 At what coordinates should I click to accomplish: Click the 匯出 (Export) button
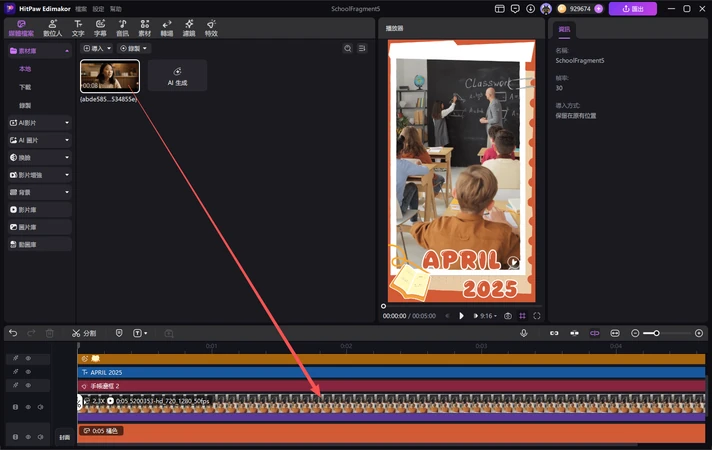pyautogui.click(x=632, y=9)
